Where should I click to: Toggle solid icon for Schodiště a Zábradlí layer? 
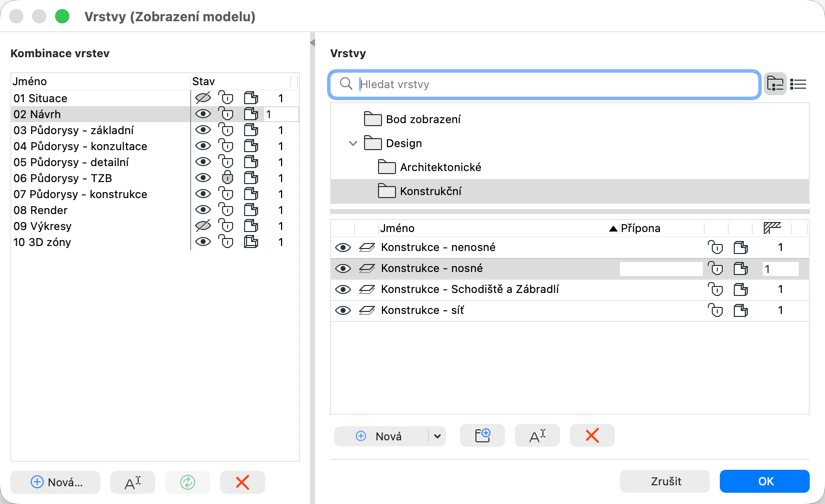[741, 289]
